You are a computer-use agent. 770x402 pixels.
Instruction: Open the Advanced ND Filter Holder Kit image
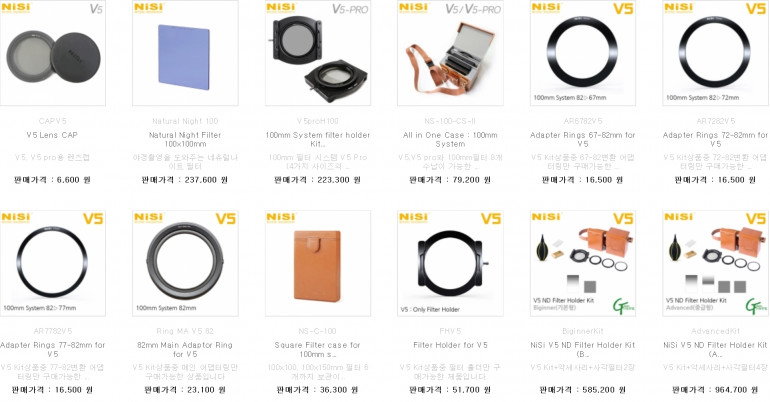tap(715, 264)
